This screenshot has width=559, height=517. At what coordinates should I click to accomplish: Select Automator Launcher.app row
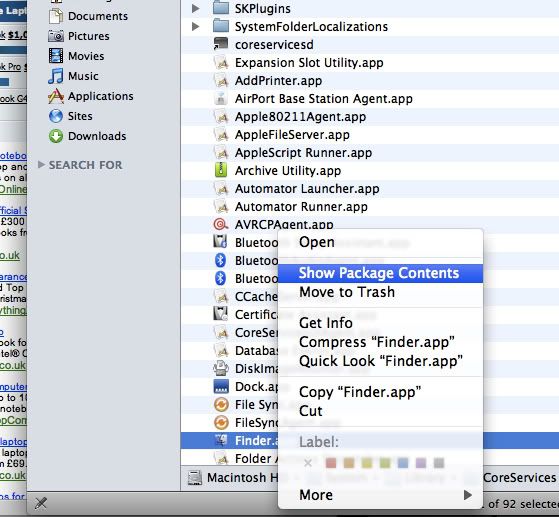pos(370,189)
